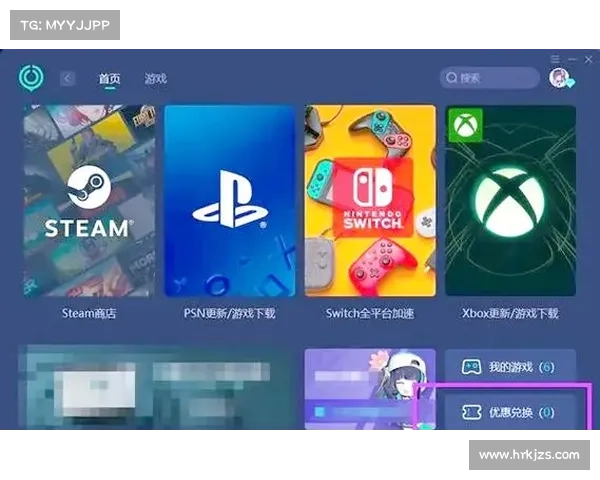
Task: Click the PSN更新/游戏下载 label
Action: tap(230, 313)
